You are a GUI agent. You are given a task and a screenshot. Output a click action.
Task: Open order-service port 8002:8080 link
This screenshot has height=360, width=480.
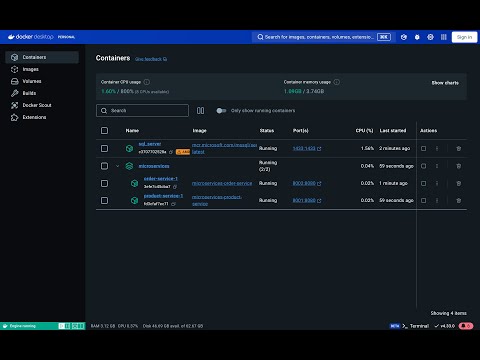tap(307, 183)
